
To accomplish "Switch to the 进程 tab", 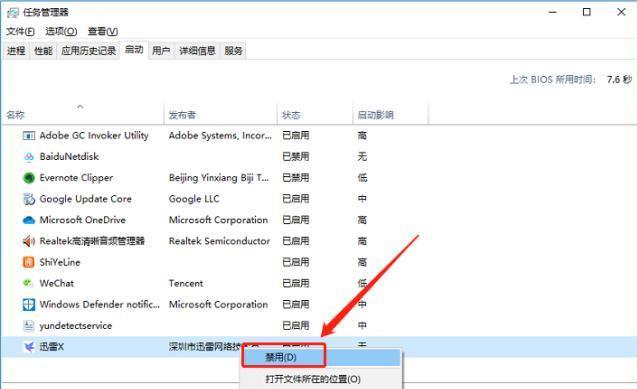I will tap(16, 51).
